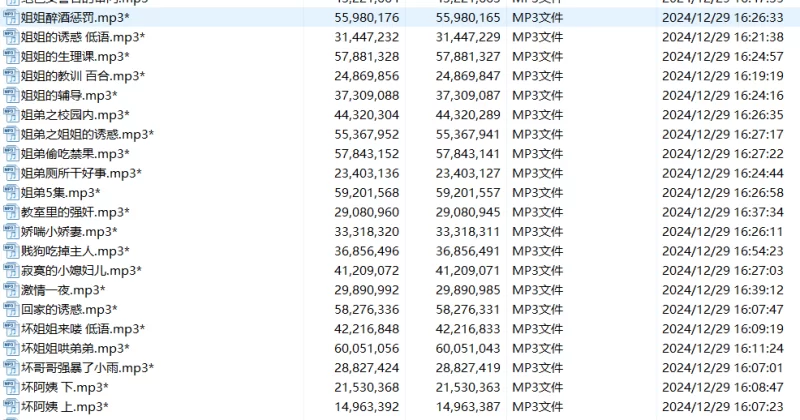Click the date 2024/12/29 16:37:34
The height and width of the screenshot is (420, 800).
[x=722, y=212]
